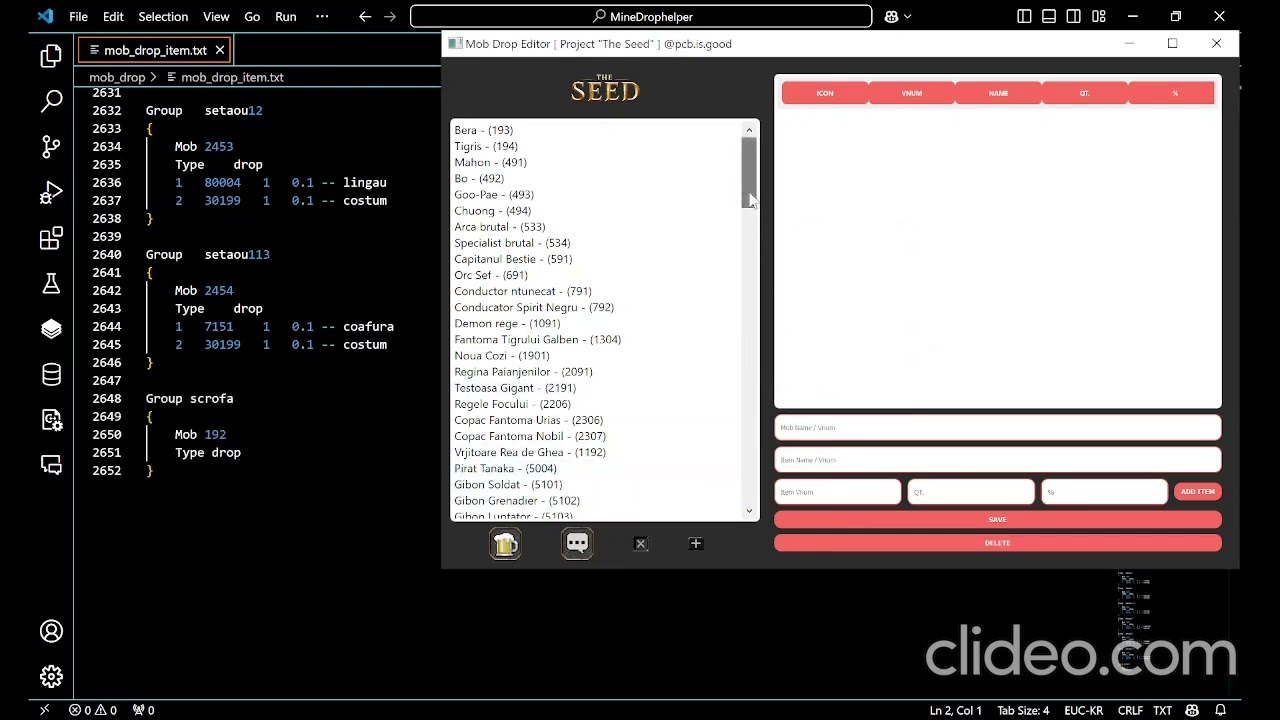Go forward with the right arrow

(x=390, y=16)
